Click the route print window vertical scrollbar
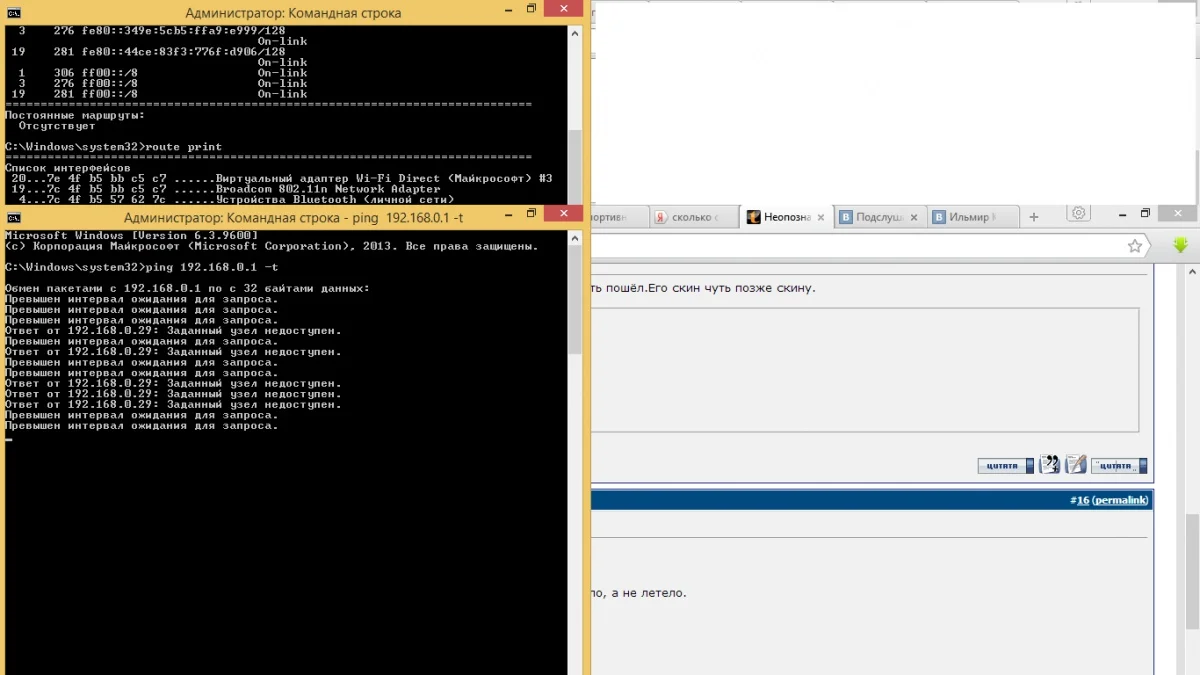1200x675 pixels. (575, 113)
